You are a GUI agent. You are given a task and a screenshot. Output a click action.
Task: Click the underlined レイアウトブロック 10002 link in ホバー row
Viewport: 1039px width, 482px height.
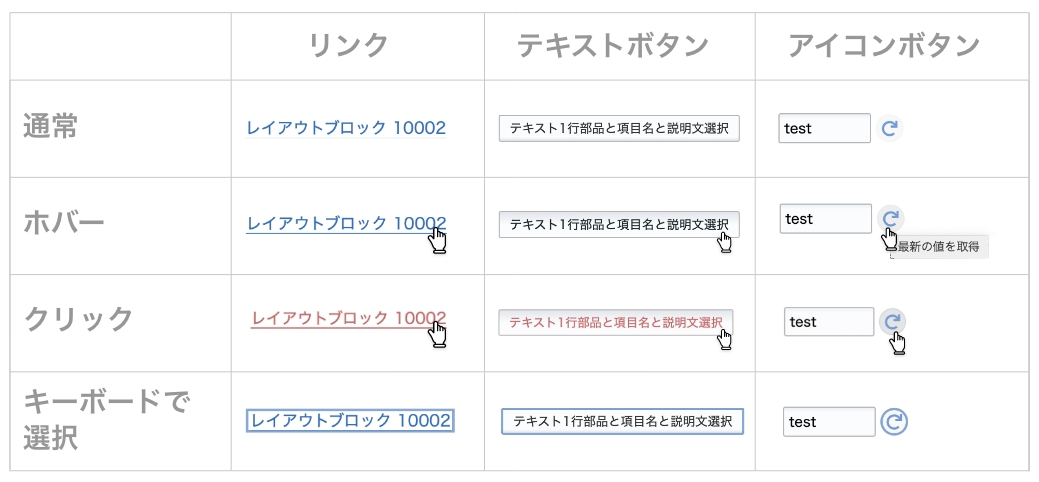point(346,223)
